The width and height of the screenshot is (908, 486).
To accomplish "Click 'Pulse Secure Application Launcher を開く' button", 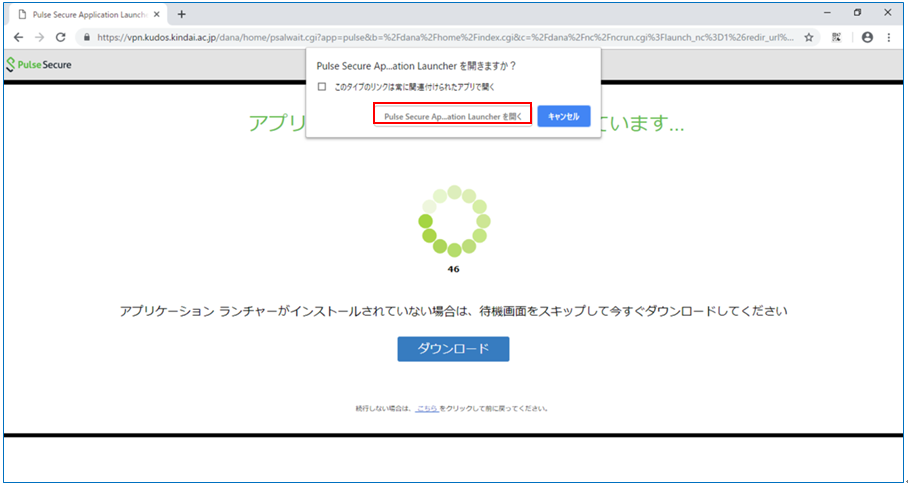I will point(452,116).
